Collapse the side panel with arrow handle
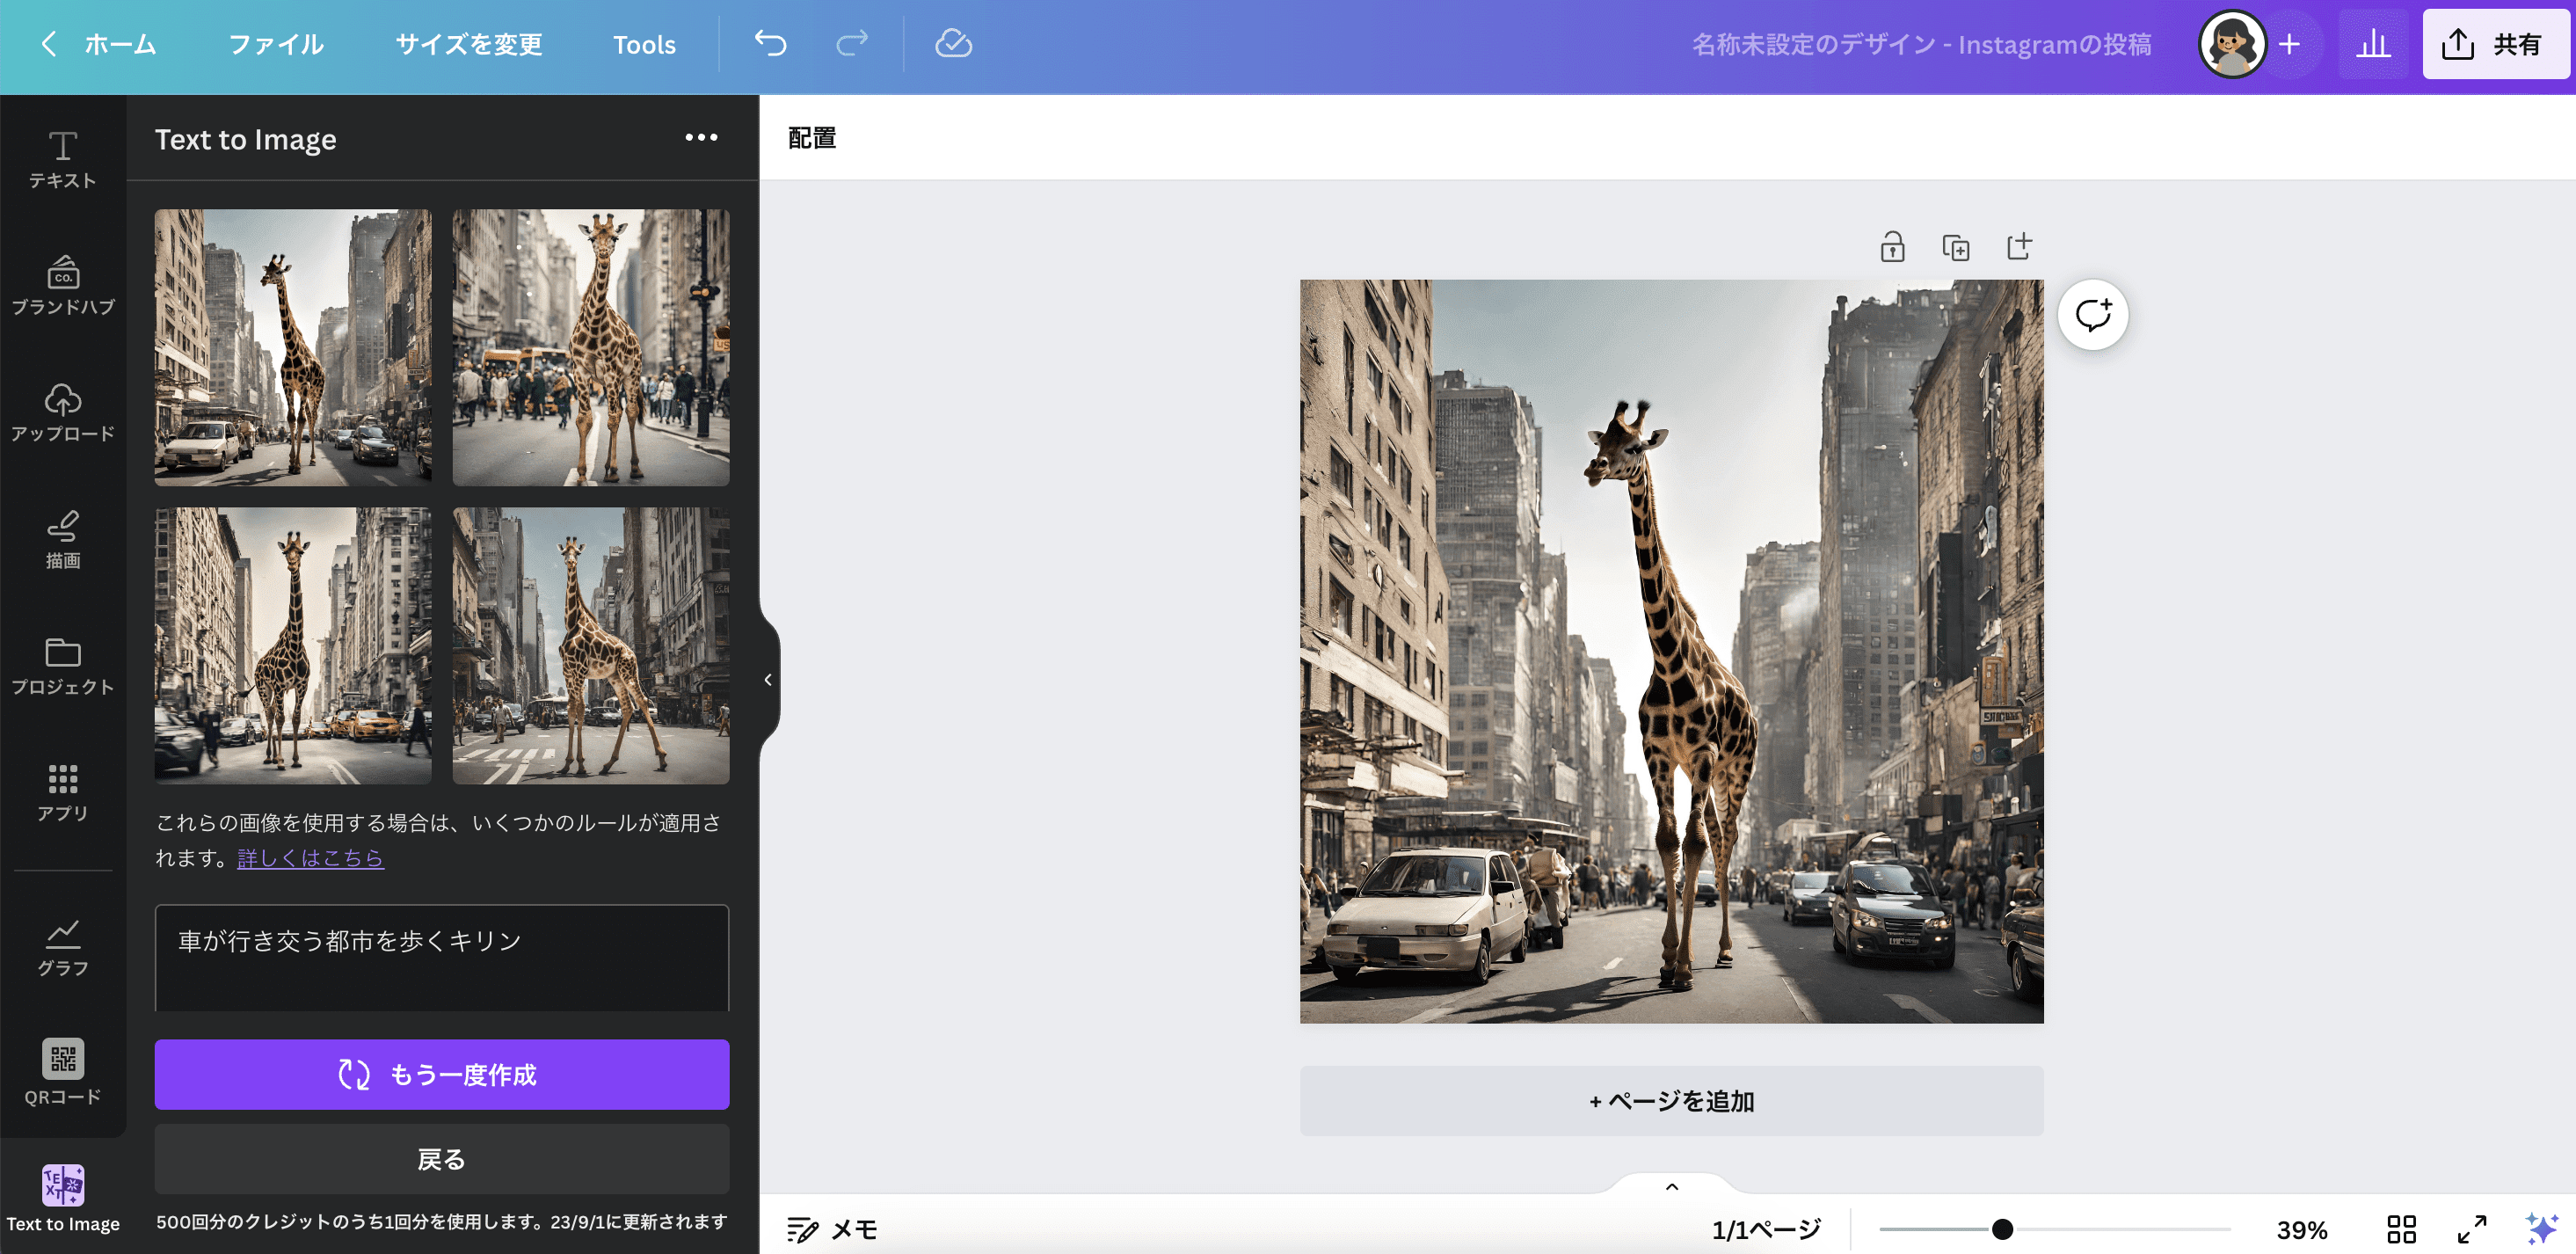The width and height of the screenshot is (2576, 1254). point(768,680)
